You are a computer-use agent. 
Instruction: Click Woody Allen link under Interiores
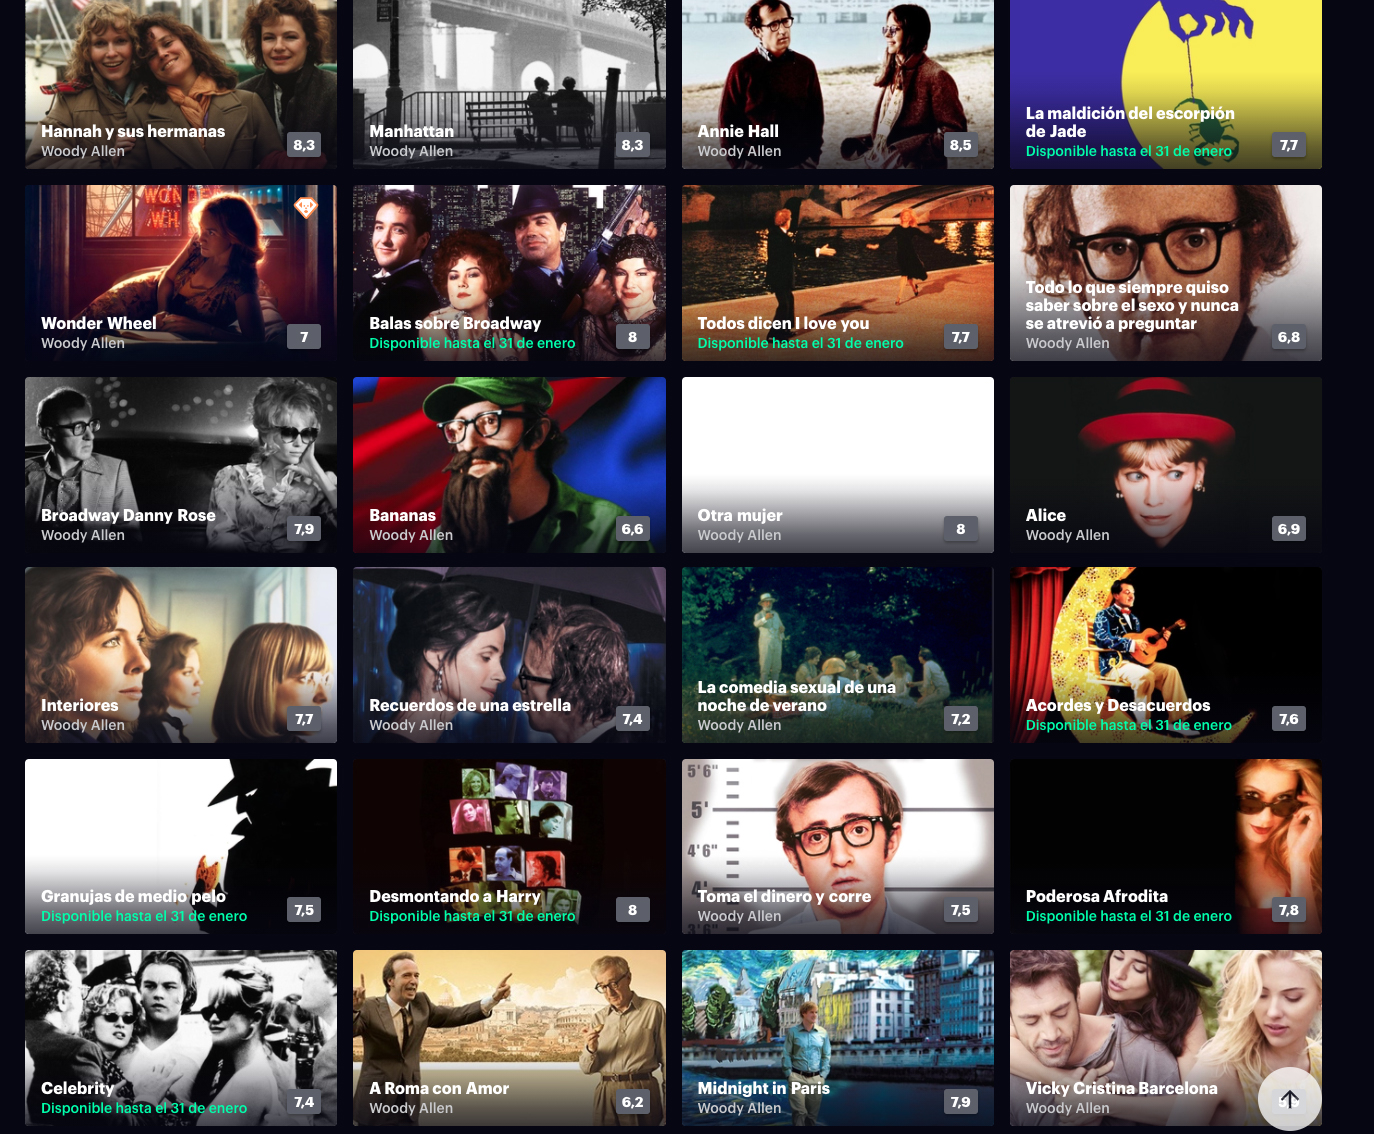coord(83,725)
